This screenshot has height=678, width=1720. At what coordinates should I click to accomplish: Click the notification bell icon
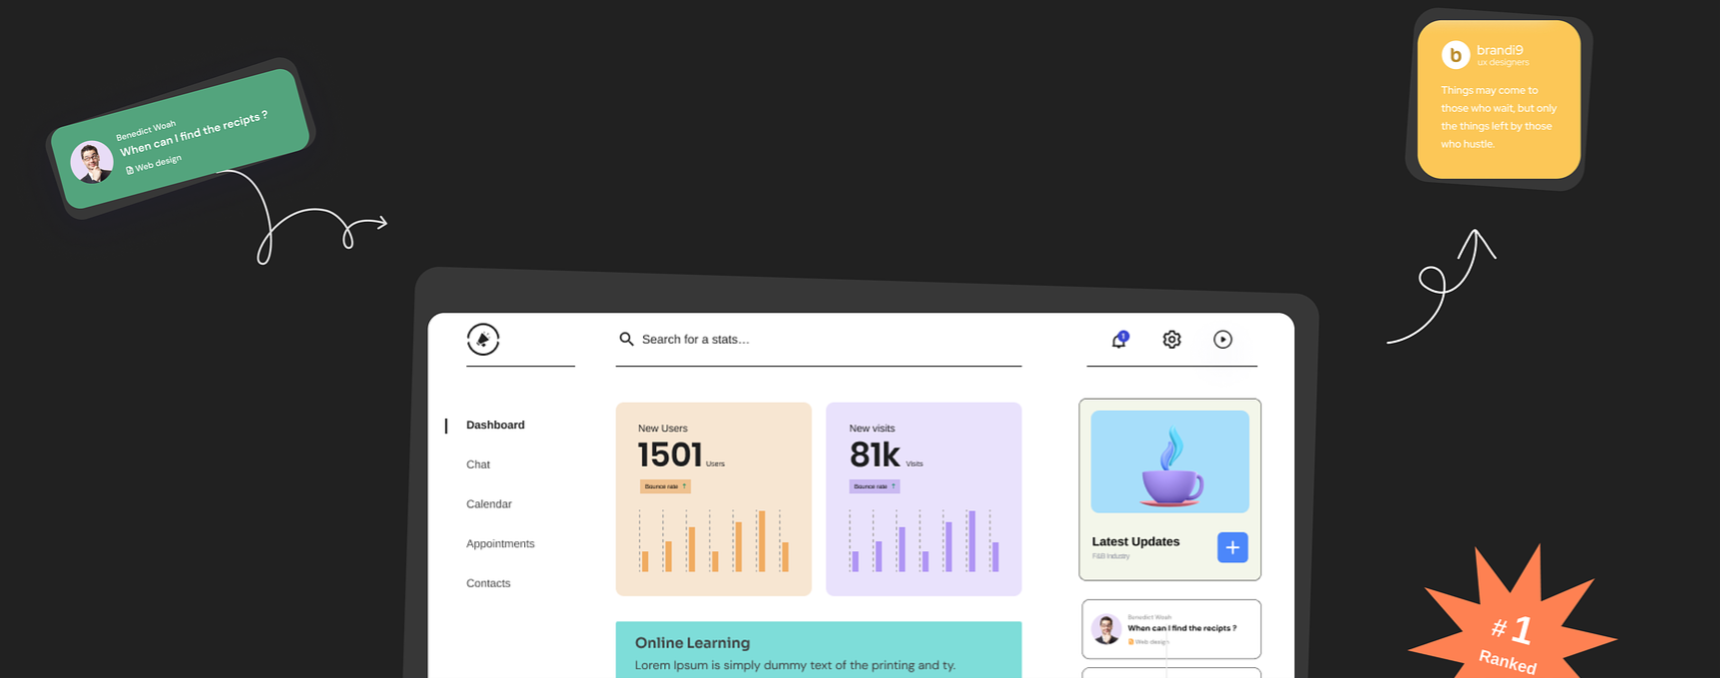click(1119, 340)
